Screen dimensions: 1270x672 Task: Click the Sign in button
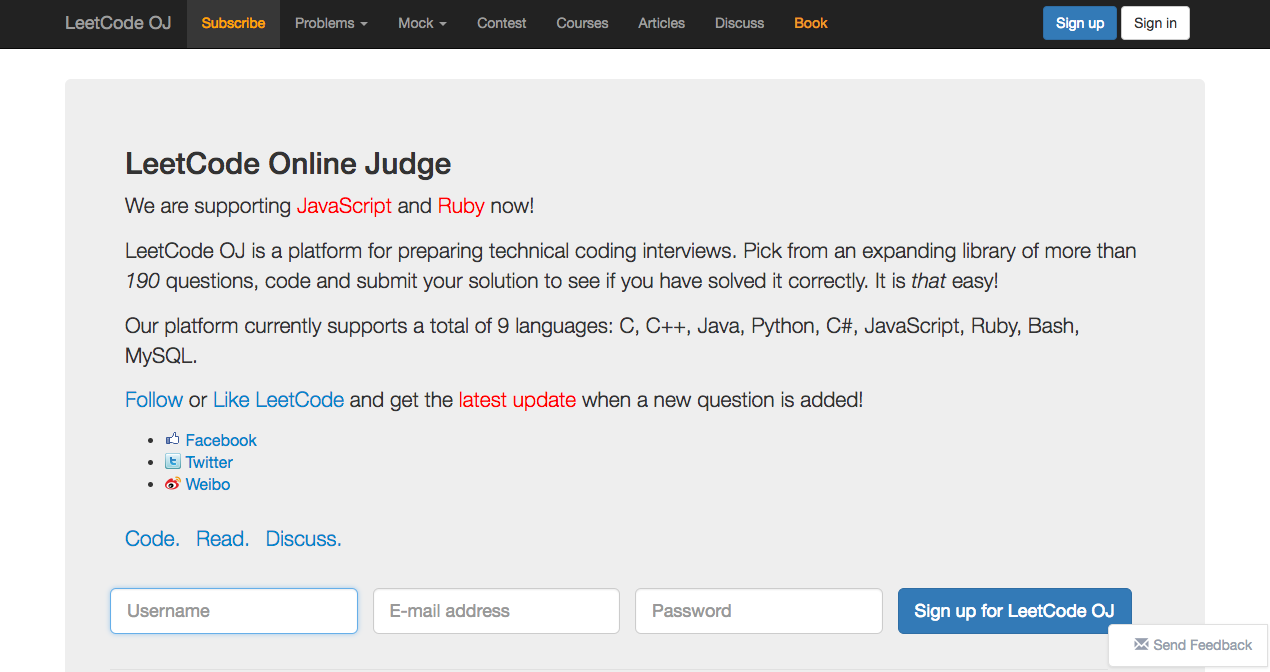[1155, 23]
